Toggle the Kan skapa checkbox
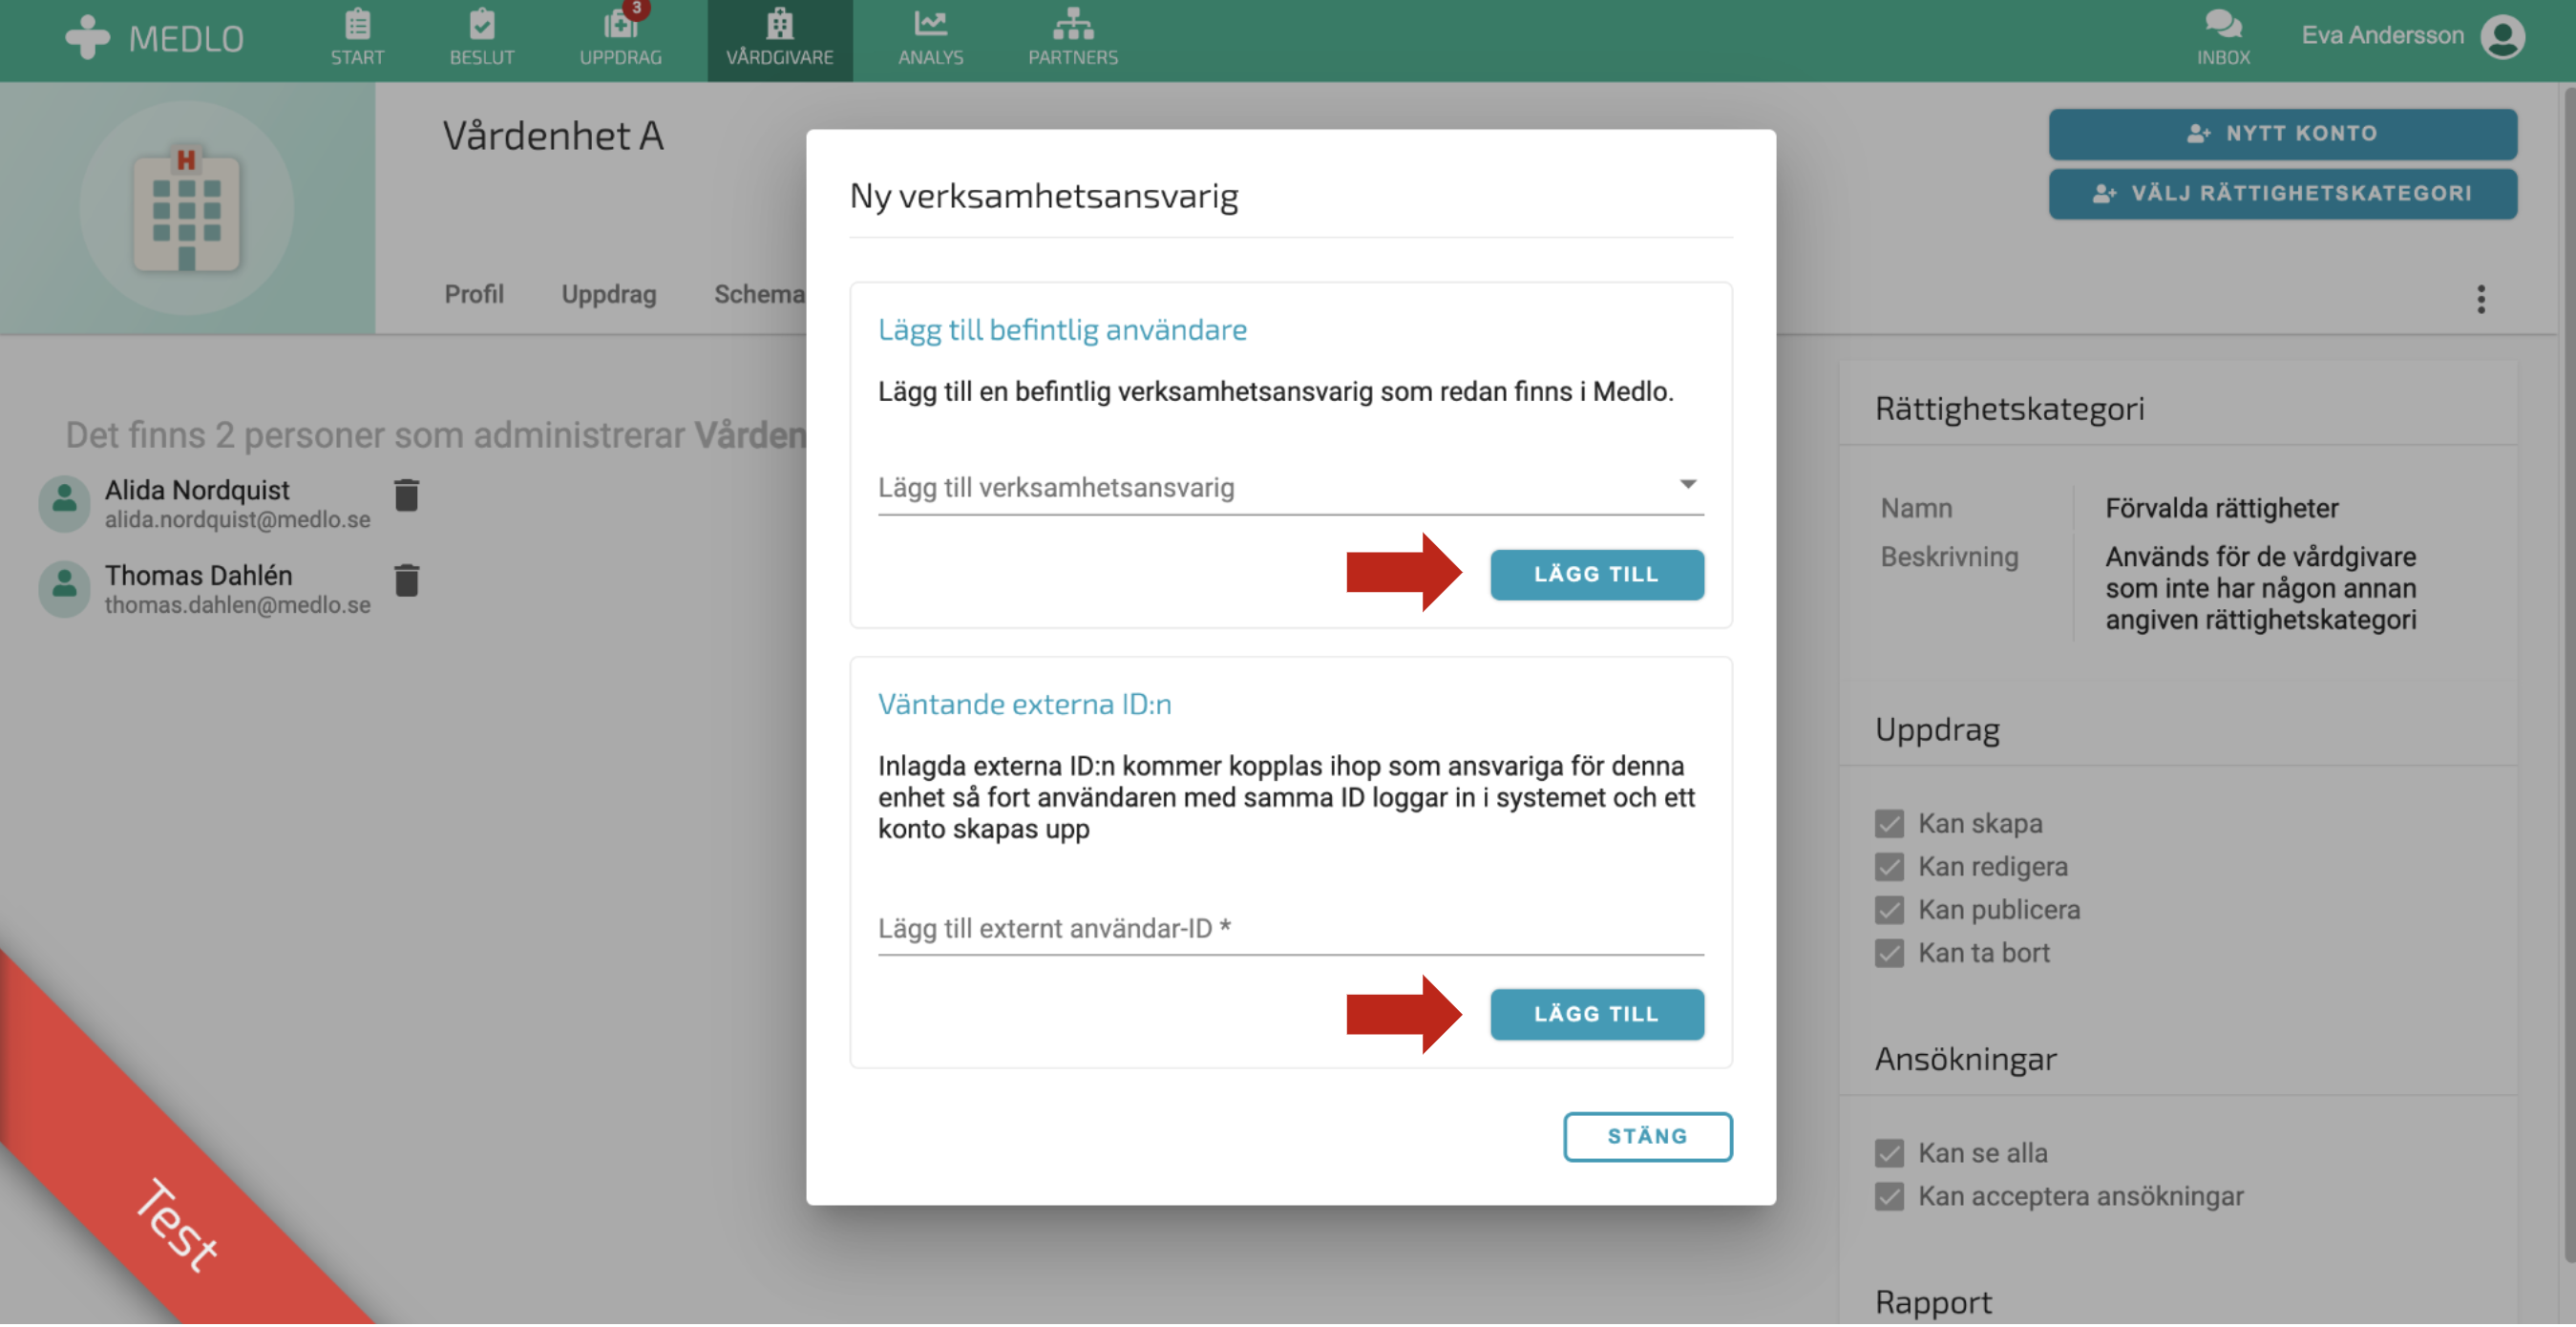This screenshot has height=1327, width=2576. coord(1889,825)
